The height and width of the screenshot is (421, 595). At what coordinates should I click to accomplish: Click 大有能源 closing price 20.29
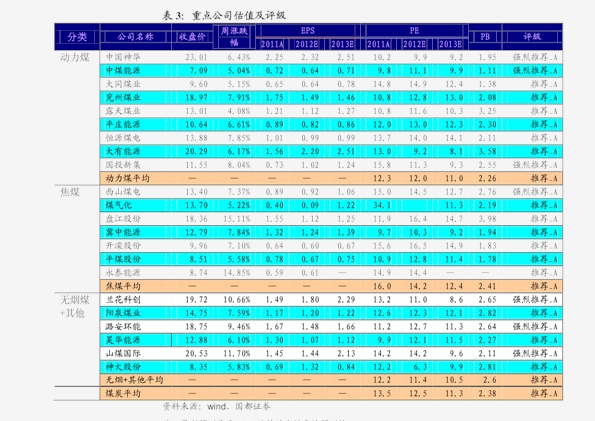pyautogui.click(x=197, y=151)
